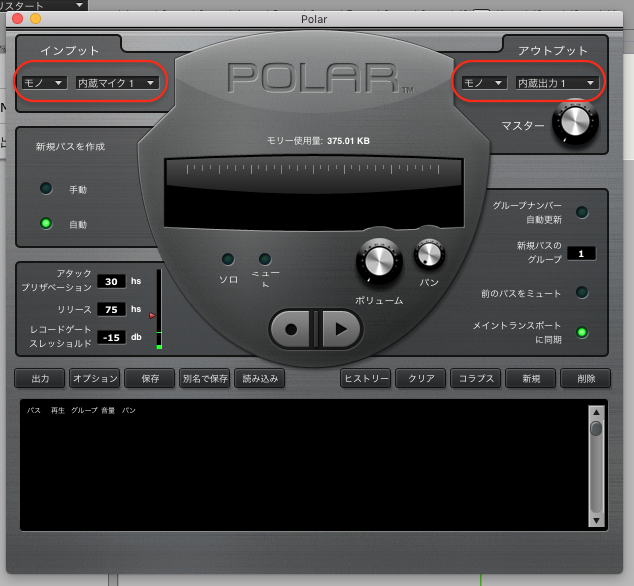Click the グループ column header in list
This screenshot has height=586, width=634.
click(84, 410)
